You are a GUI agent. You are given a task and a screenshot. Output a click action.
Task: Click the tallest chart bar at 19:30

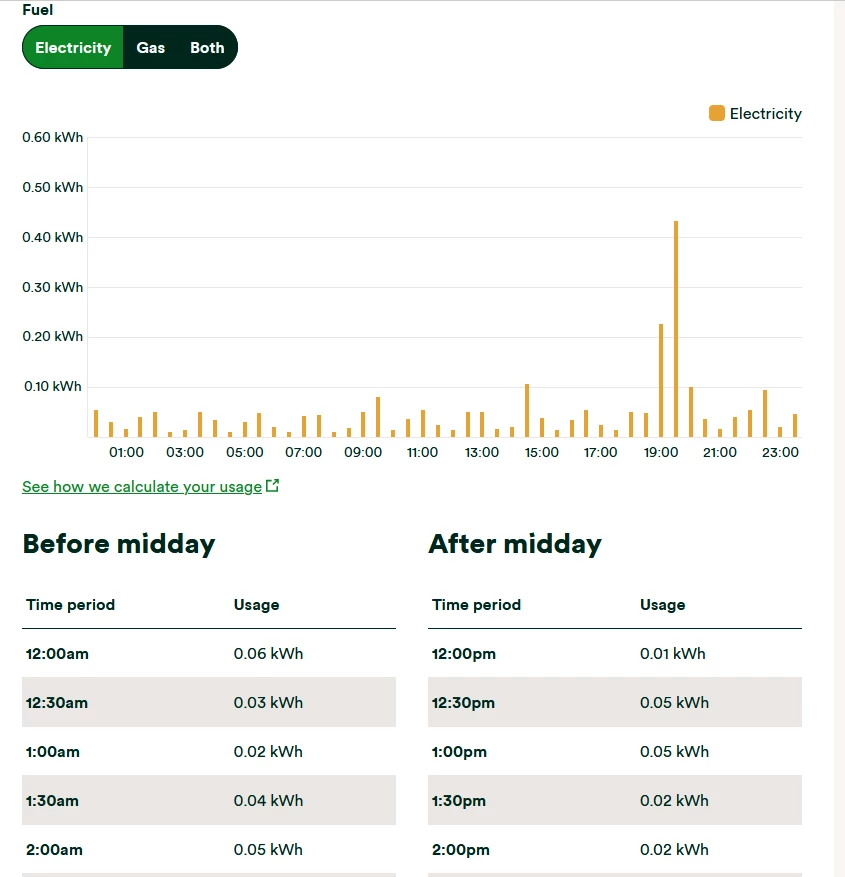[676, 330]
